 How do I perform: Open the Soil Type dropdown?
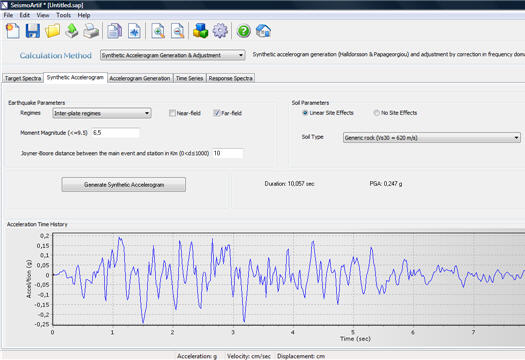coord(432,138)
